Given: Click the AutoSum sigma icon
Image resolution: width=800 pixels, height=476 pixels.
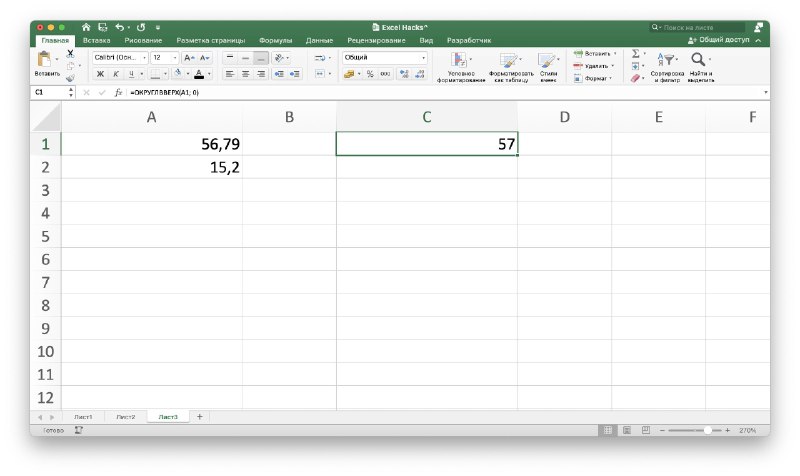Looking at the screenshot, I should (x=636, y=54).
